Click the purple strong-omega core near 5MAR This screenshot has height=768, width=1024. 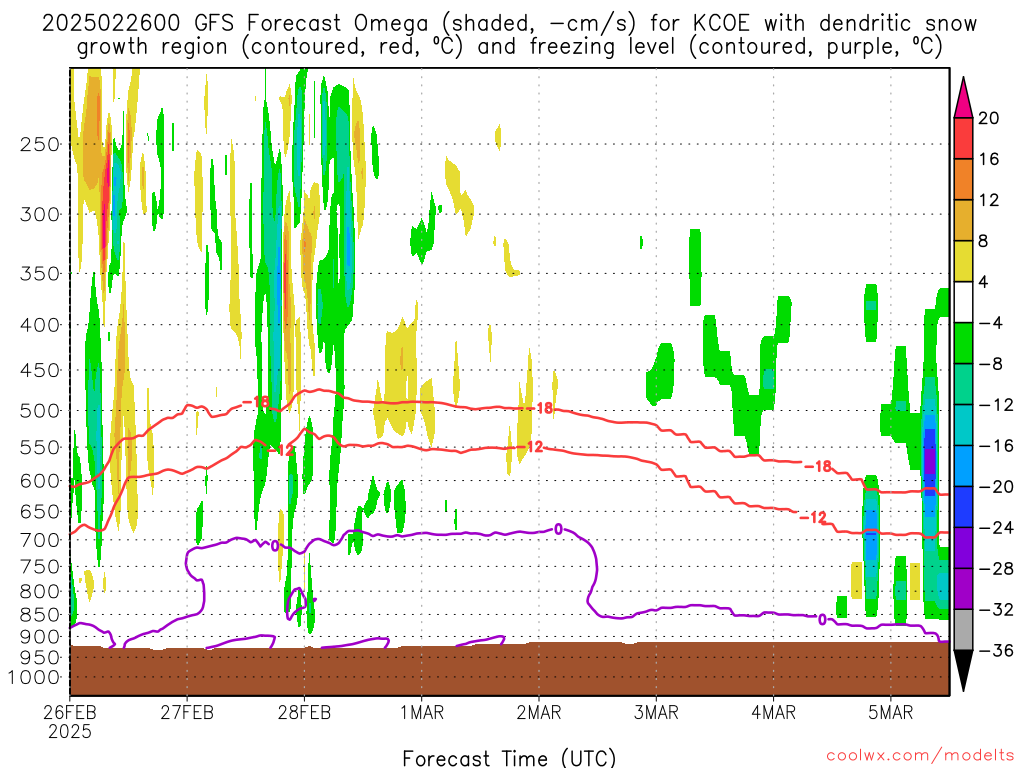click(x=930, y=460)
